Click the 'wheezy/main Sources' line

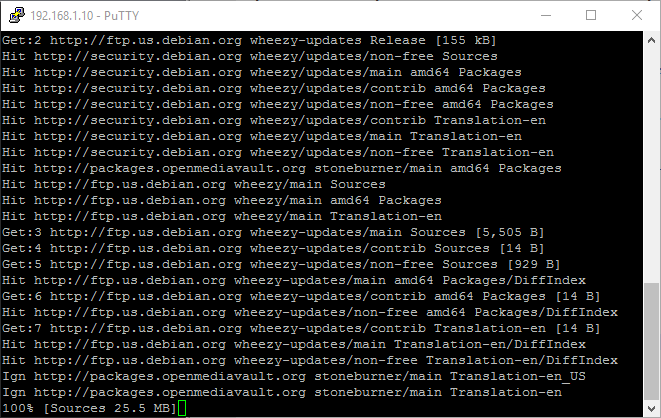point(193,185)
